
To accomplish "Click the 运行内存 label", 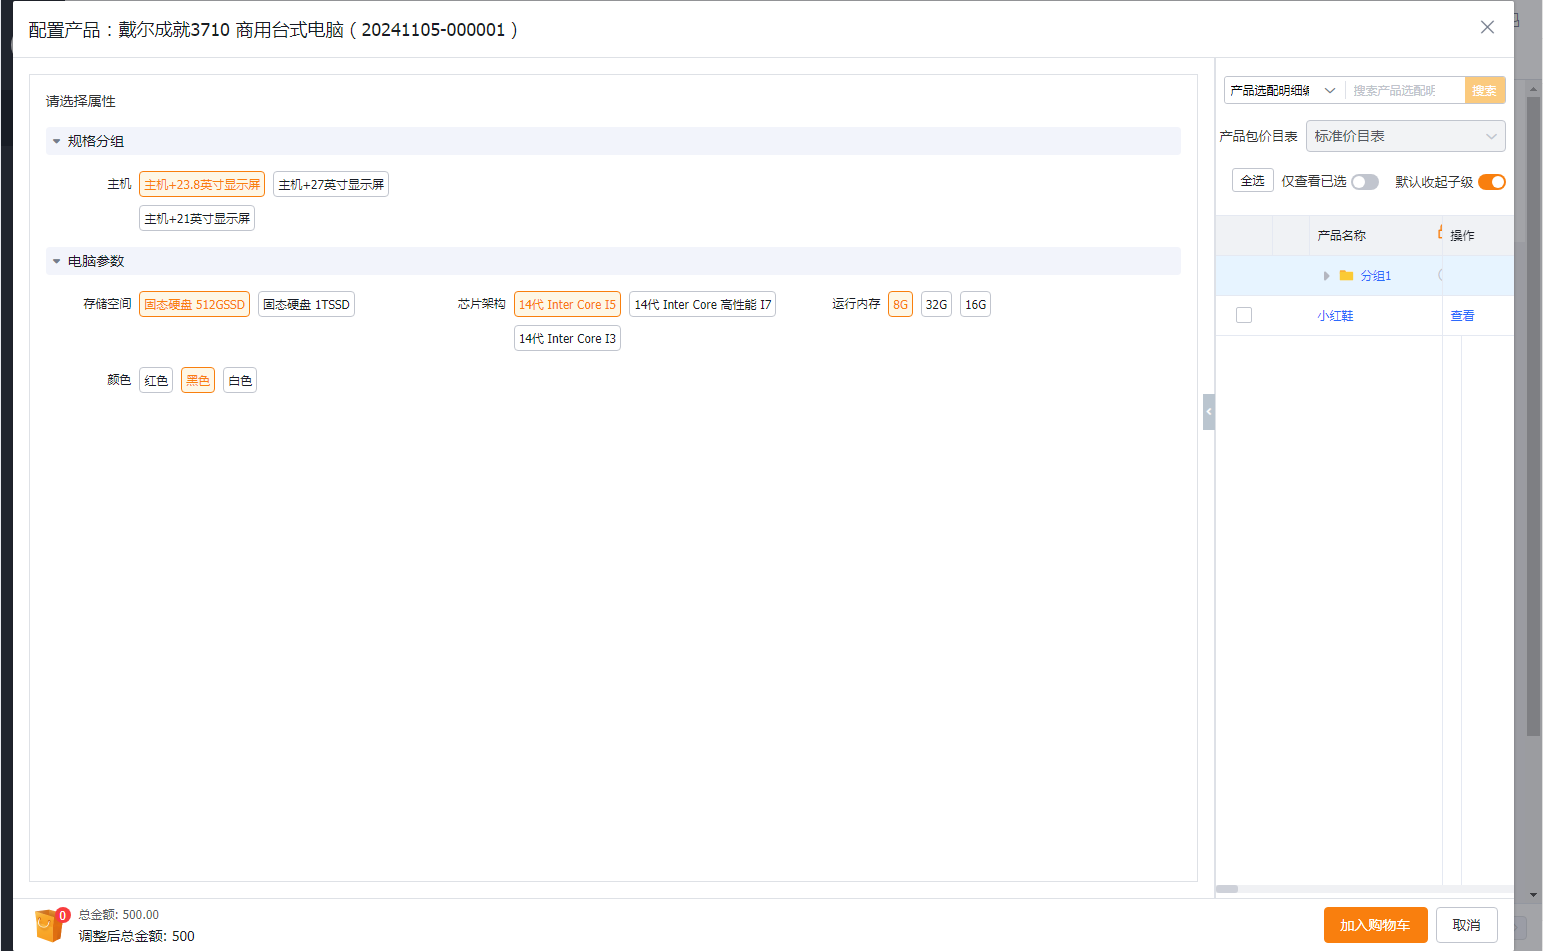I will 856,304.
